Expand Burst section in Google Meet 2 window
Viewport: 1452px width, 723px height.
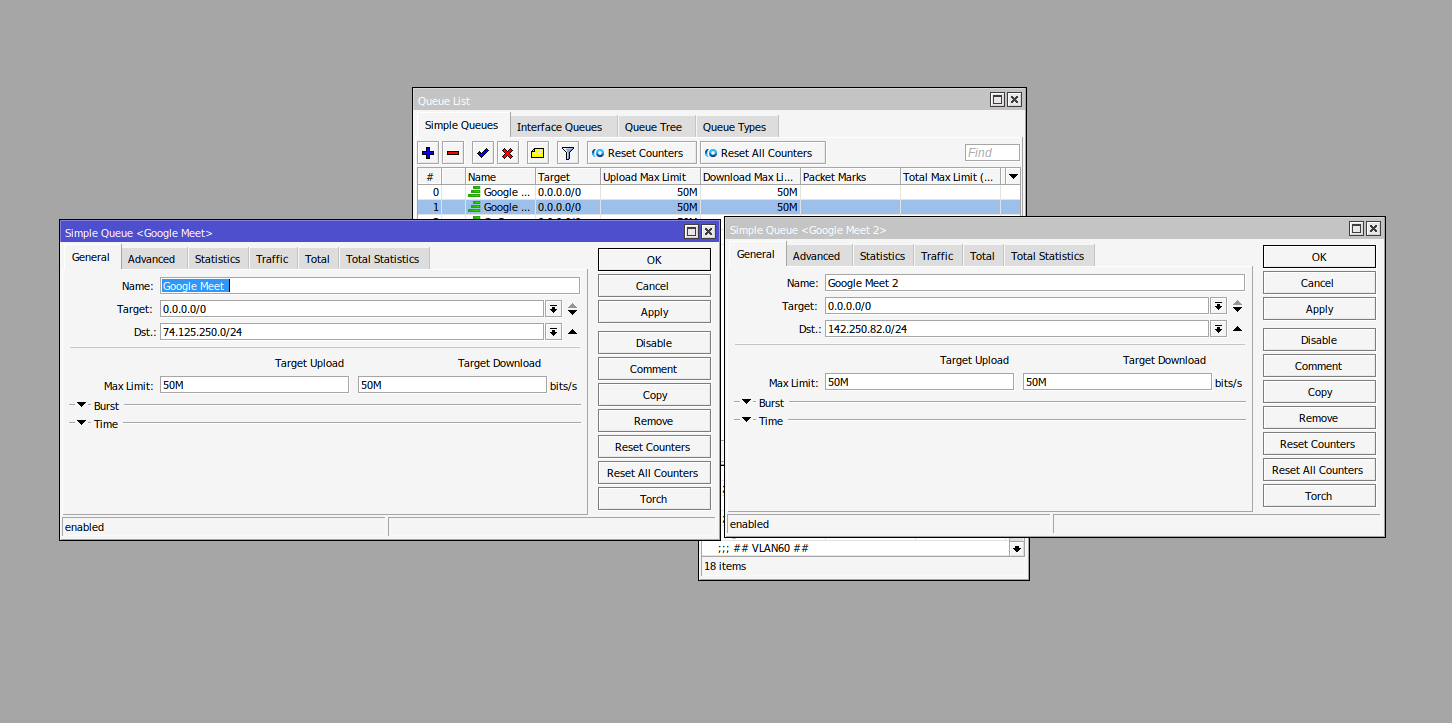746,403
